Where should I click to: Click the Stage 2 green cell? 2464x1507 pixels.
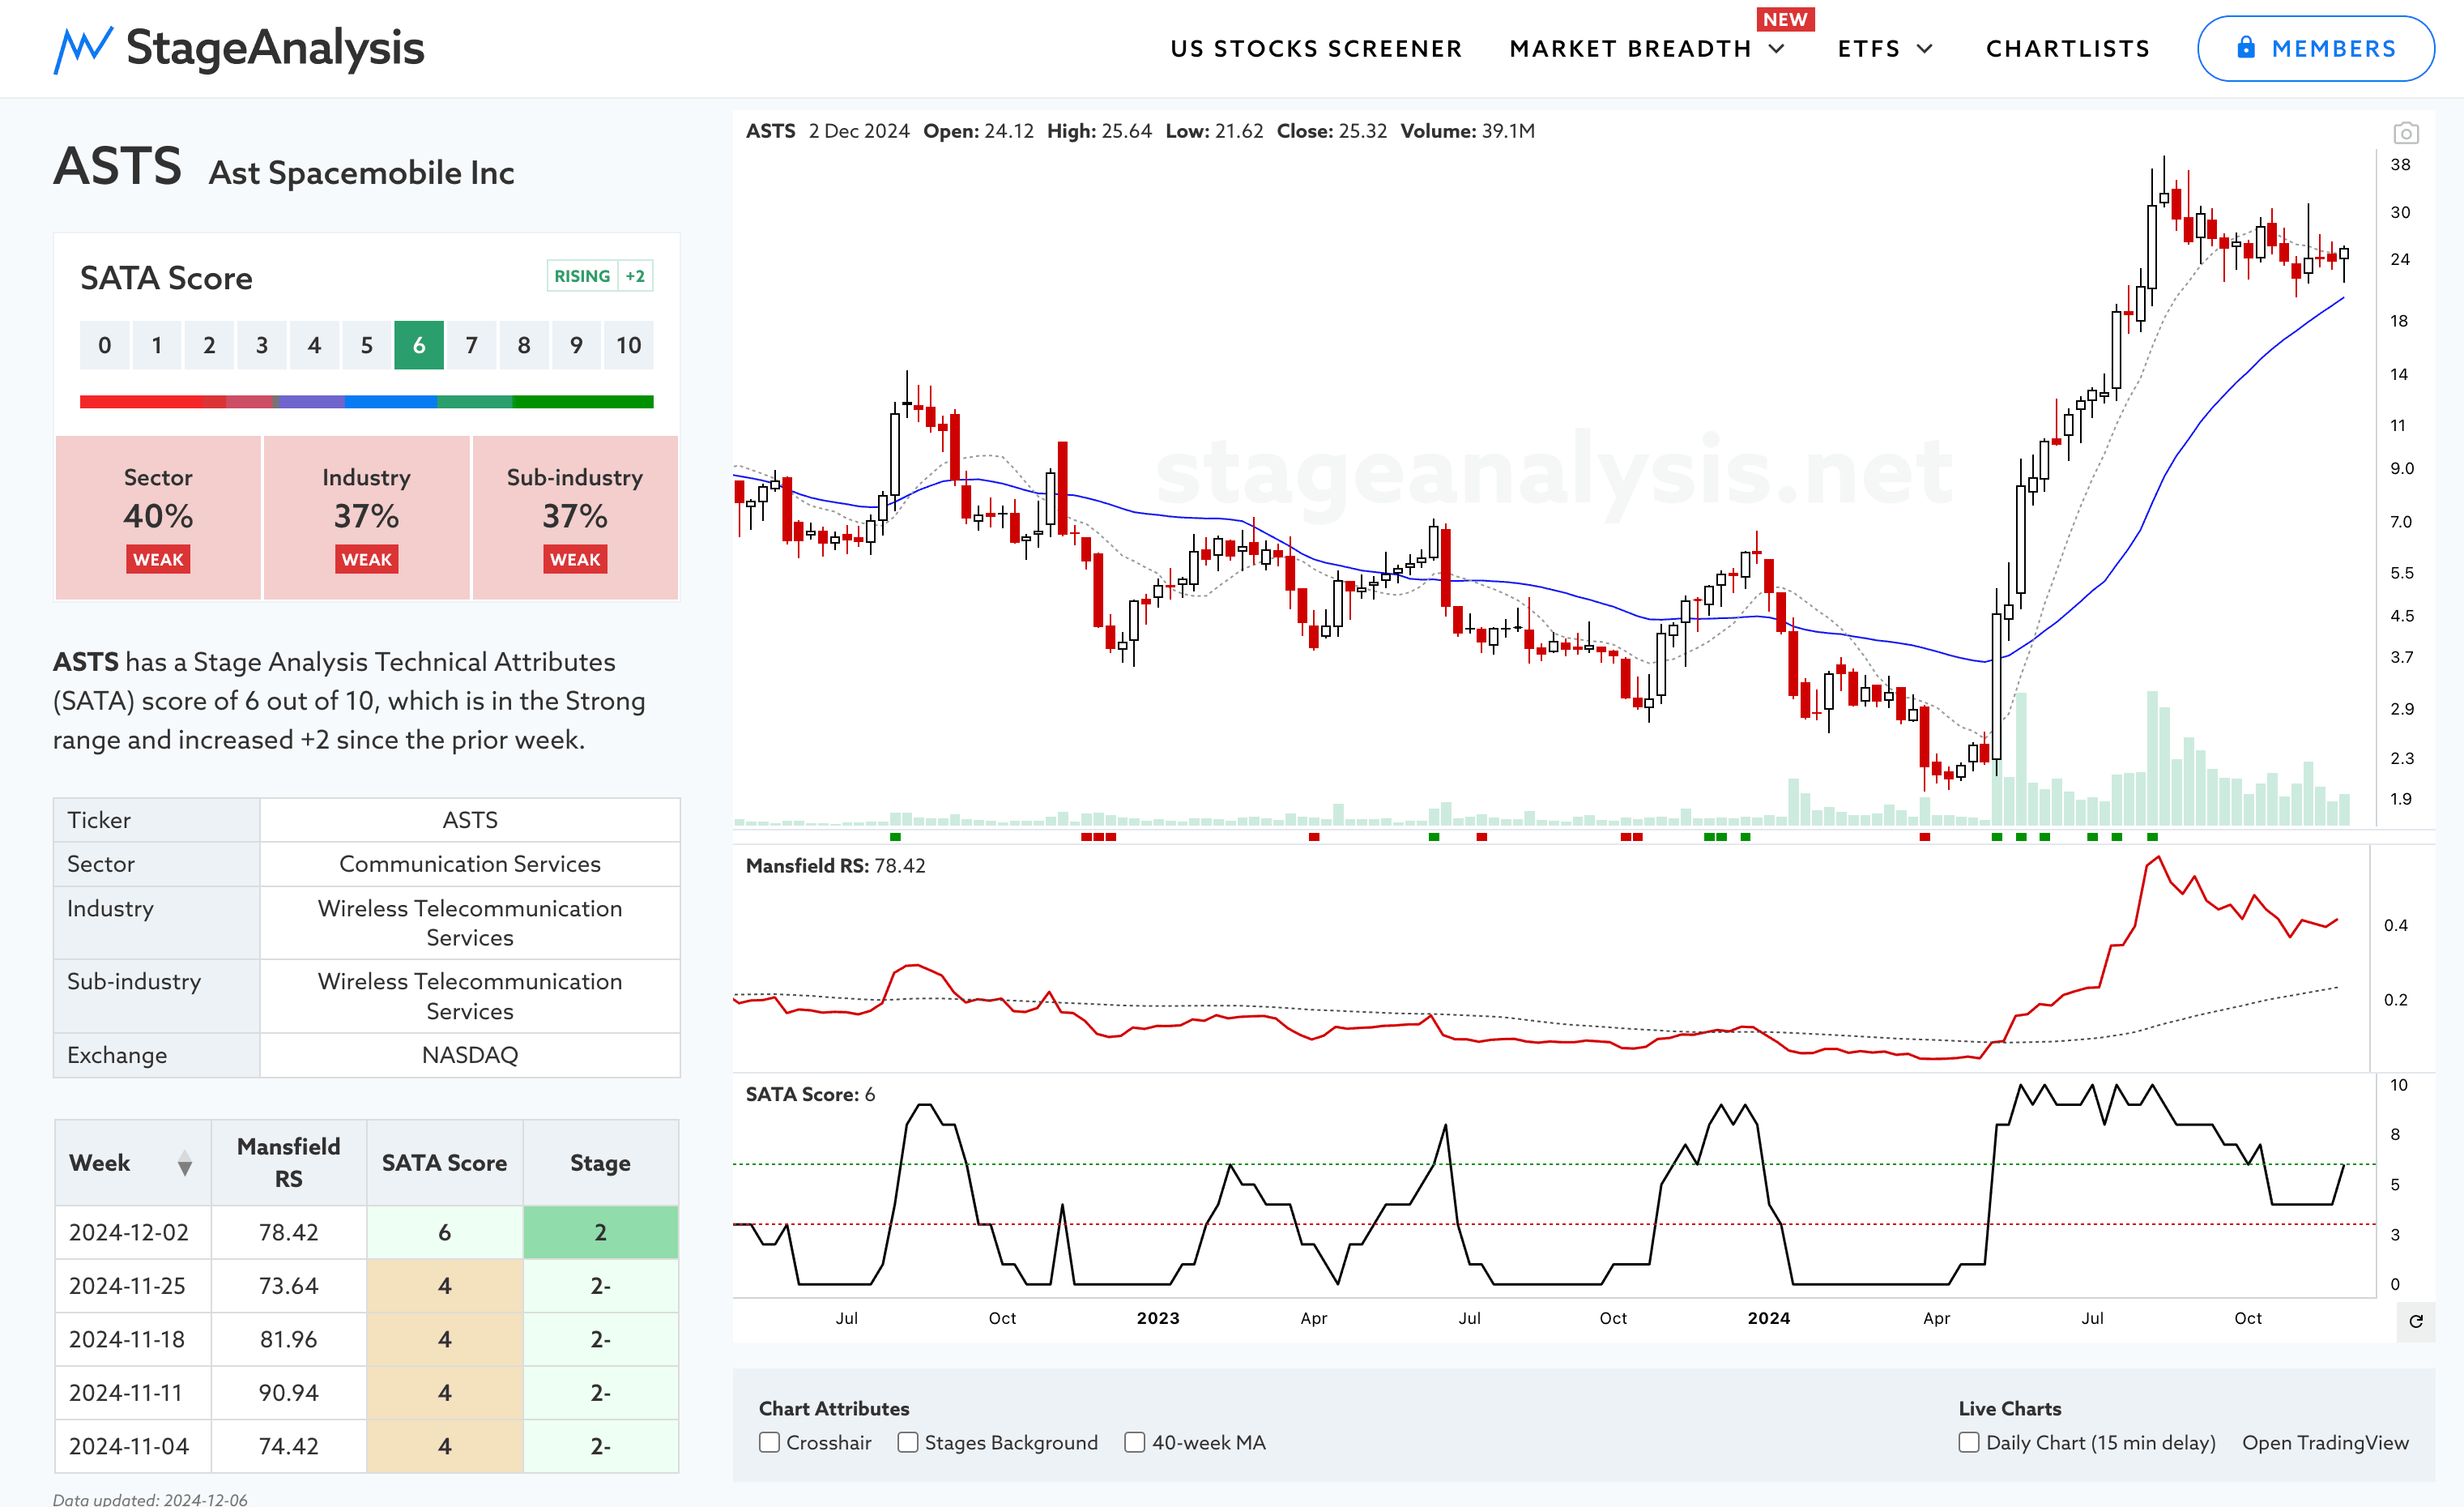pos(600,1232)
